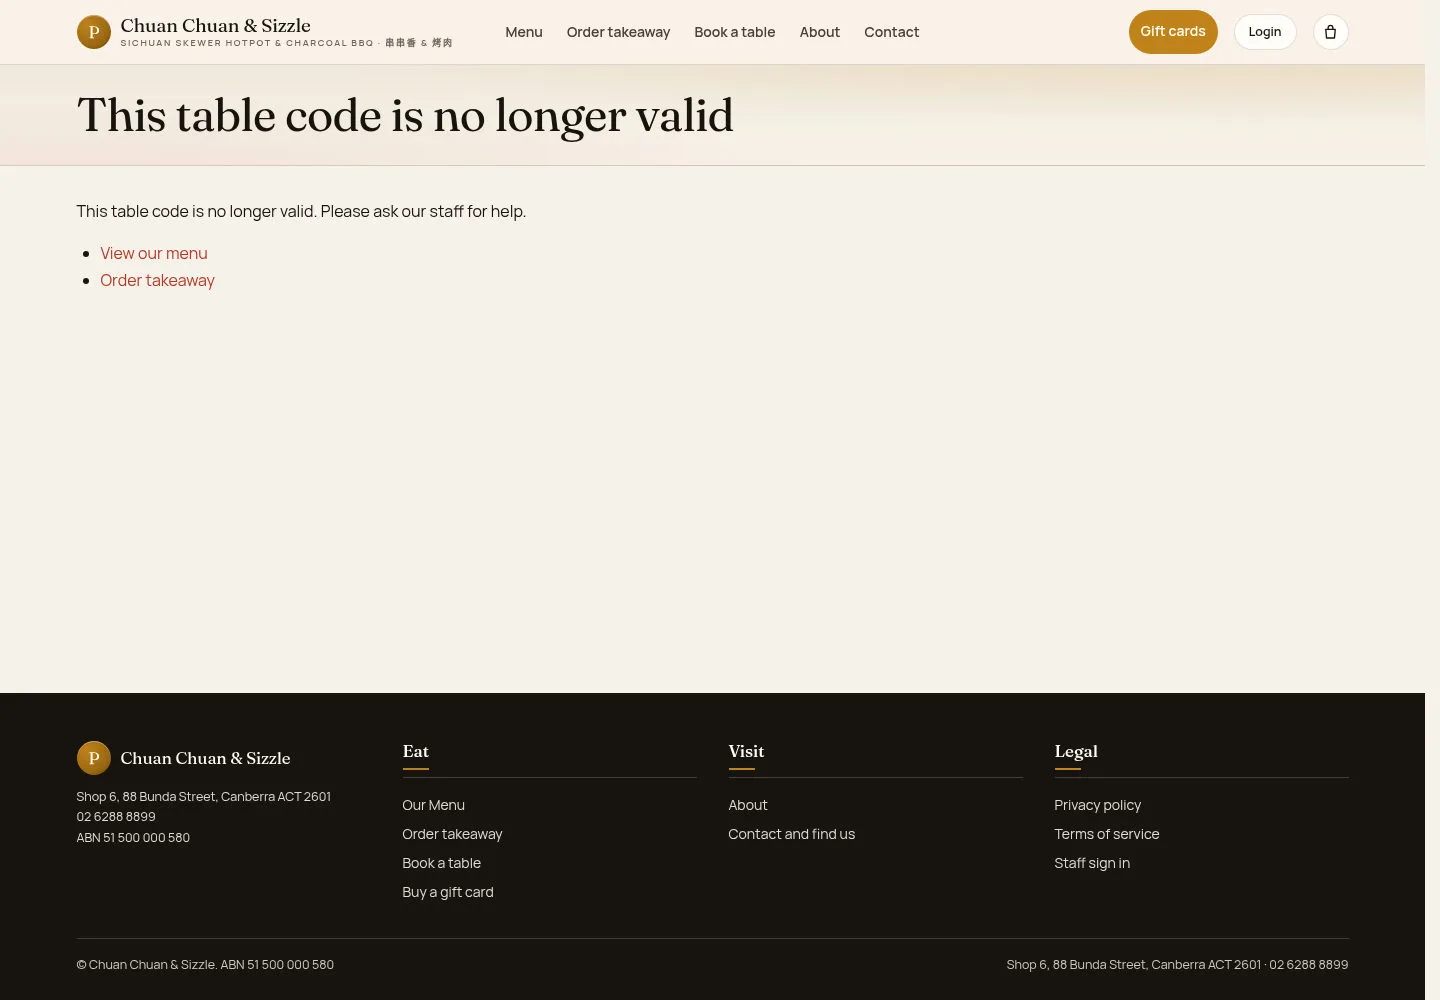This screenshot has width=1440, height=1000.
Task: Click the footer Chuan Chuan & Sizzle name
Action: (x=206, y=758)
